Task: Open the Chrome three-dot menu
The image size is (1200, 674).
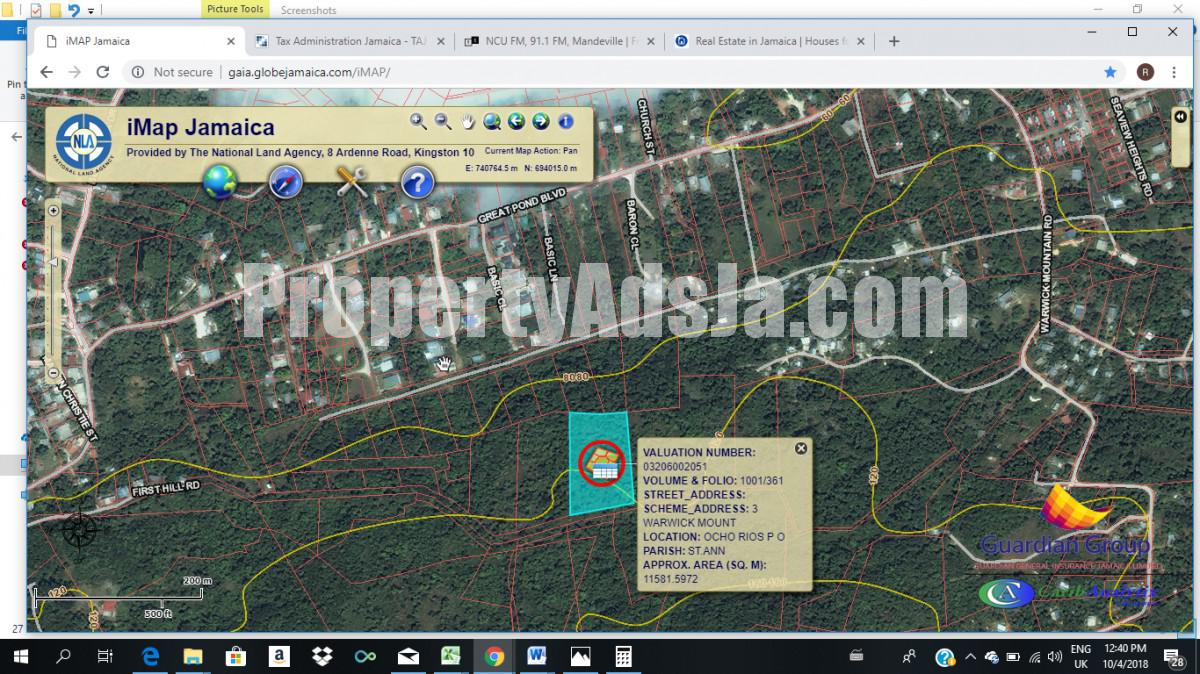Action: [1175, 73]
